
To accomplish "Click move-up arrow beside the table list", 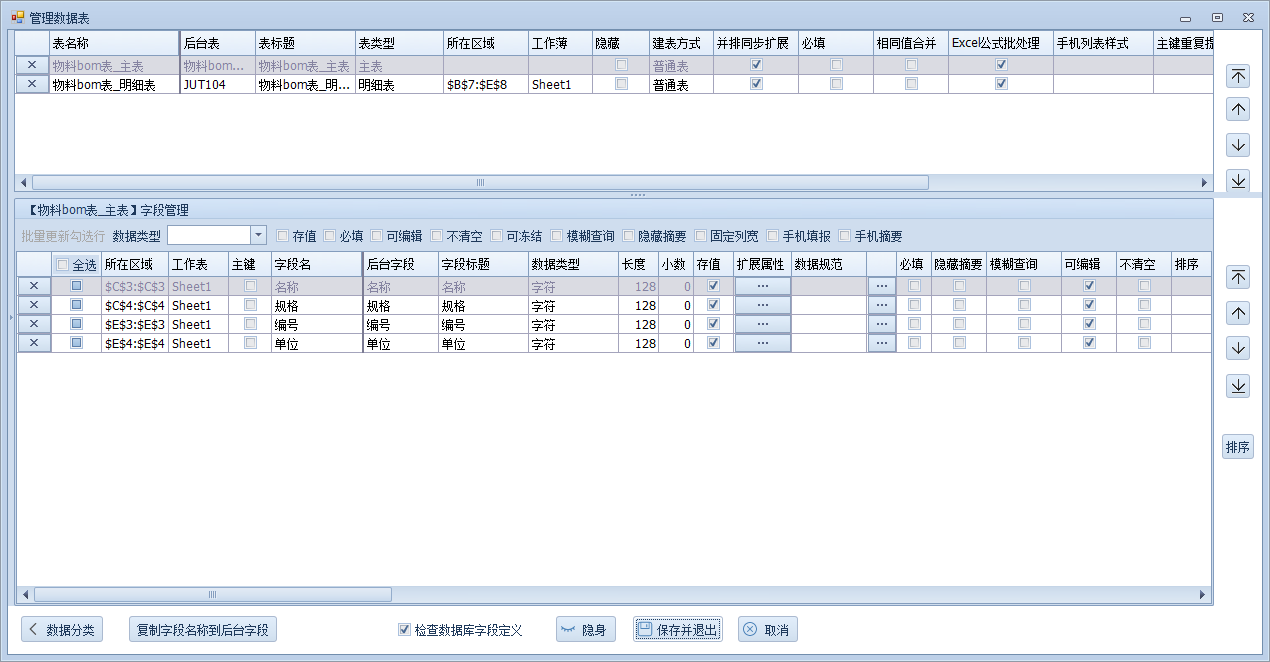I will point(1238,110).
